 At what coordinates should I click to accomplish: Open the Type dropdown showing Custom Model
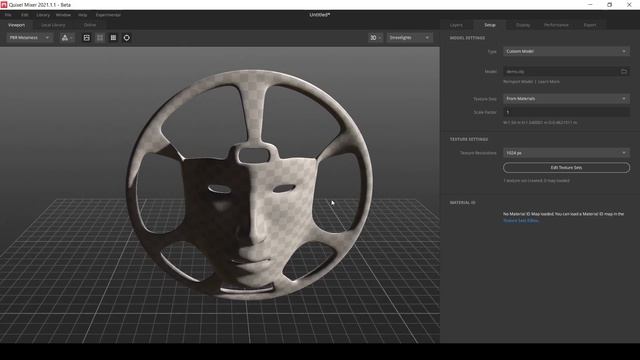click(x=566, y=51)
